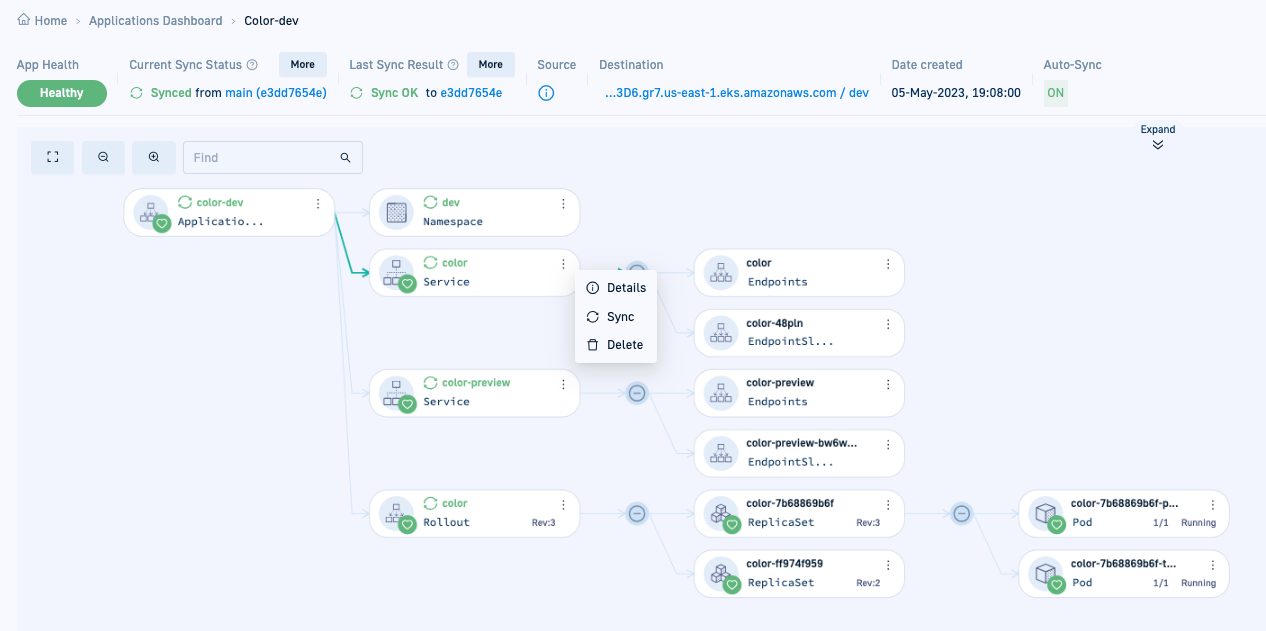Select Delete from the context menu
1266x631 pixels.
[x=624, y=345]
